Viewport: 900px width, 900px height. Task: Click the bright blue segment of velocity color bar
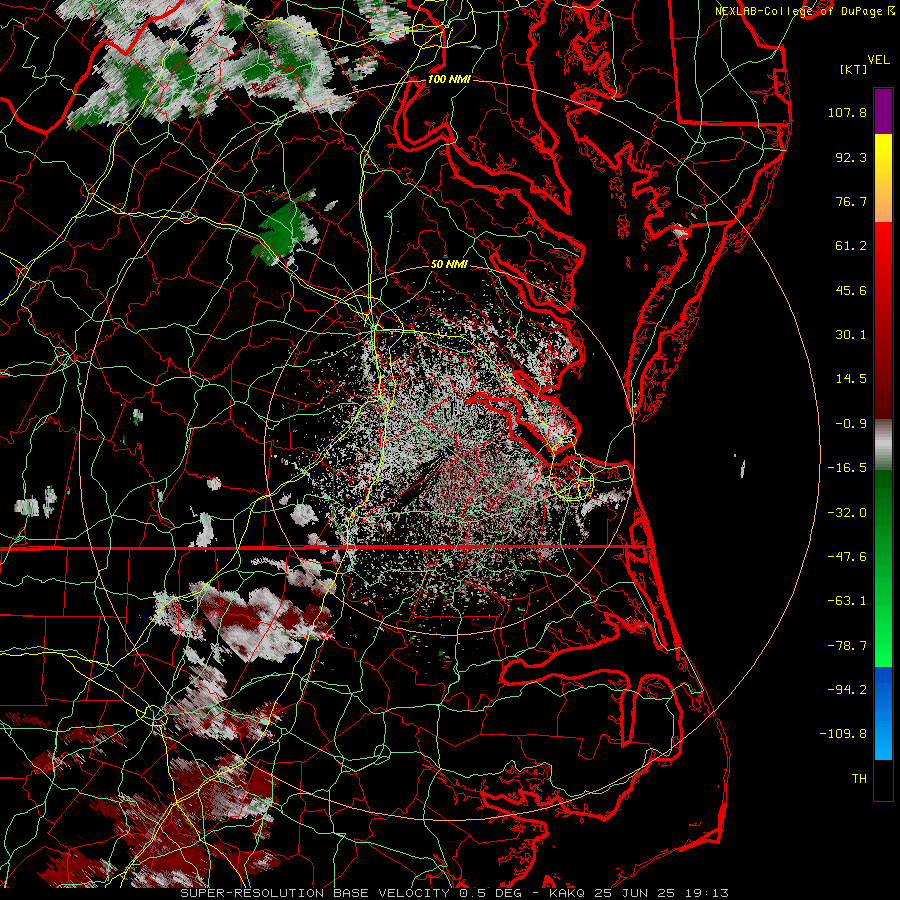tap(883, 713)
